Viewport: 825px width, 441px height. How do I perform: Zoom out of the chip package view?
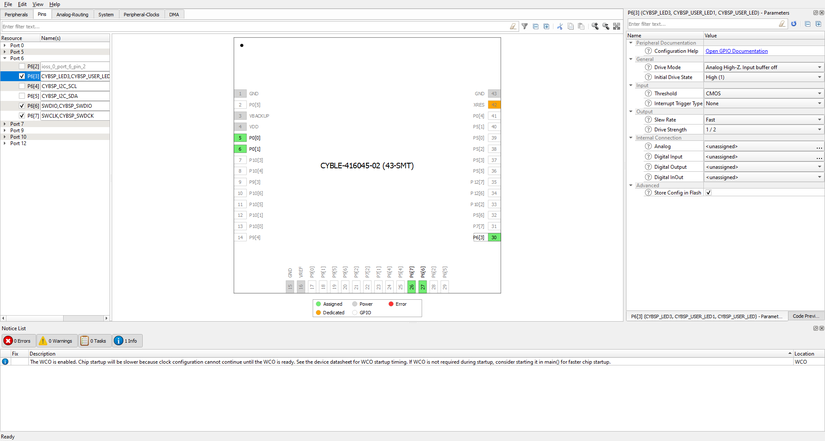606,26
